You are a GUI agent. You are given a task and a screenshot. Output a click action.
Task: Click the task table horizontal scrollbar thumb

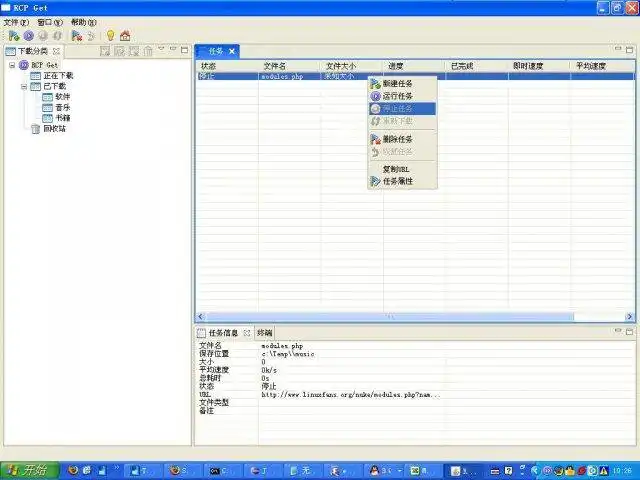tap(390, 316)
